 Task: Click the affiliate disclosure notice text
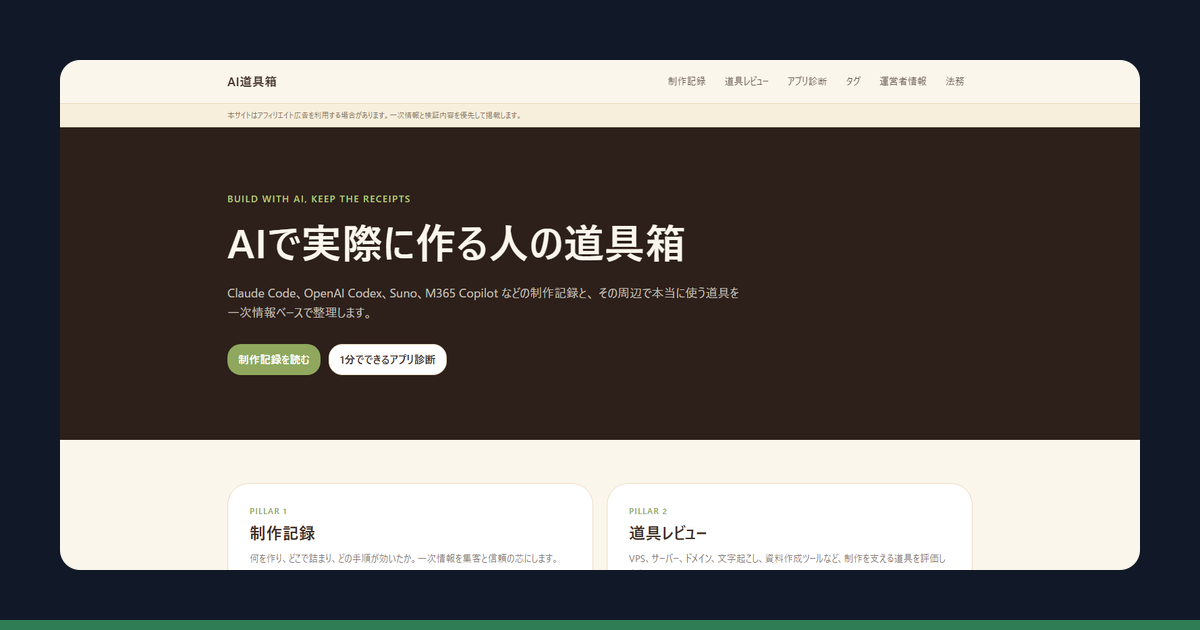pos(374,115)
